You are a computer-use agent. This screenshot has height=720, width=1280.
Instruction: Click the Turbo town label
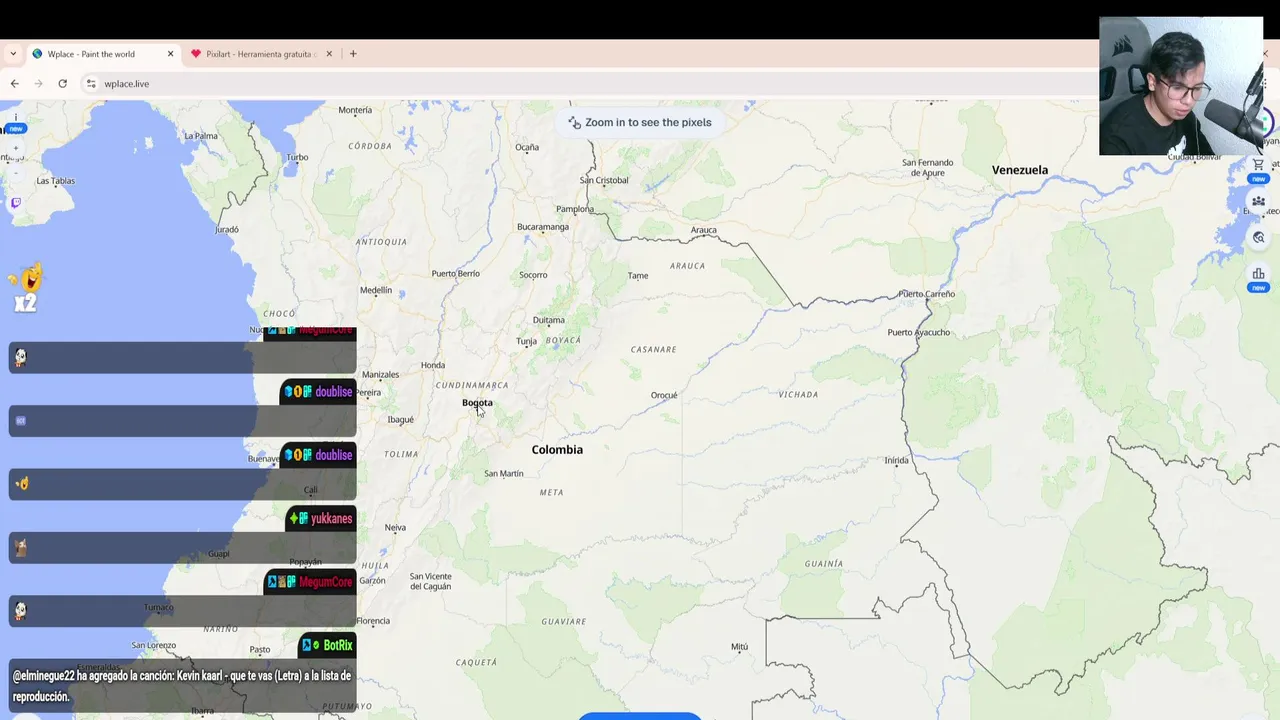(297, 157)
